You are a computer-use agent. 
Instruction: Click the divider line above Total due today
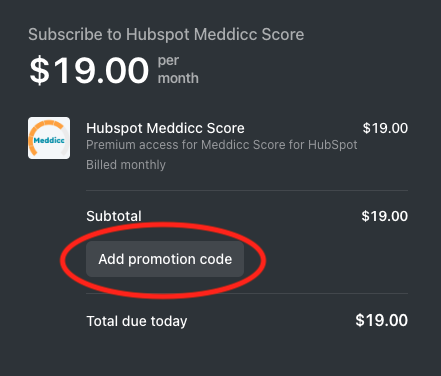tap(247, 293)
